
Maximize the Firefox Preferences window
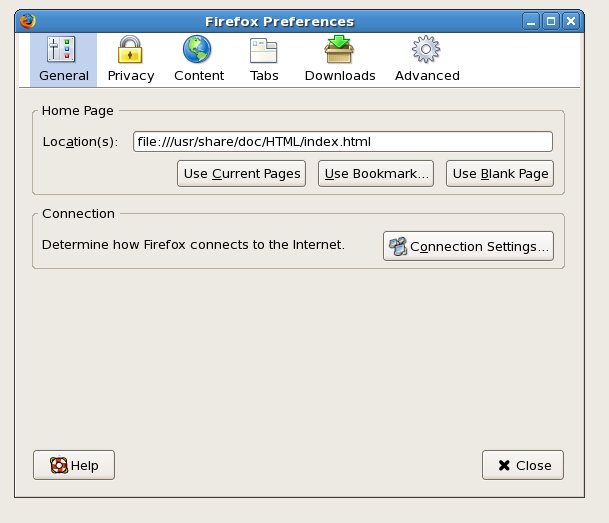coord(551,21)
